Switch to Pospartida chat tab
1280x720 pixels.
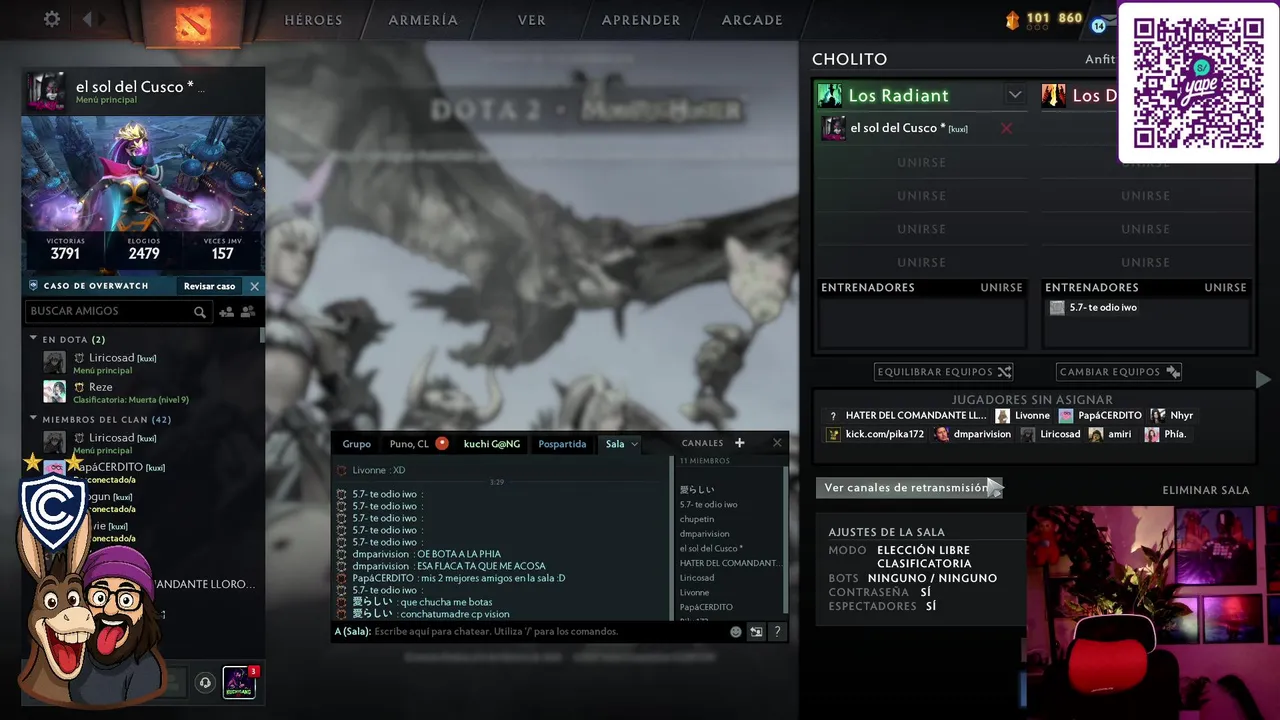[x=562, y=444]
